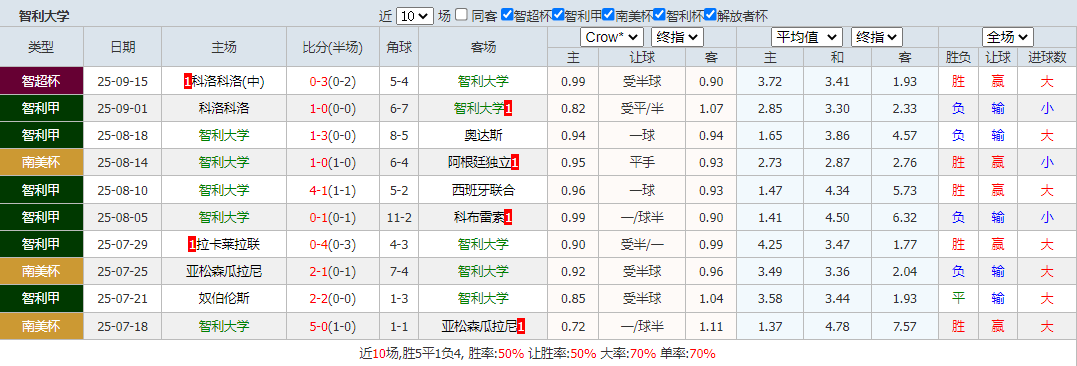Click home team 奴伯伦斯
Image resolution: width=1077 pixels, height=366 pixels.
click(224, 299)
